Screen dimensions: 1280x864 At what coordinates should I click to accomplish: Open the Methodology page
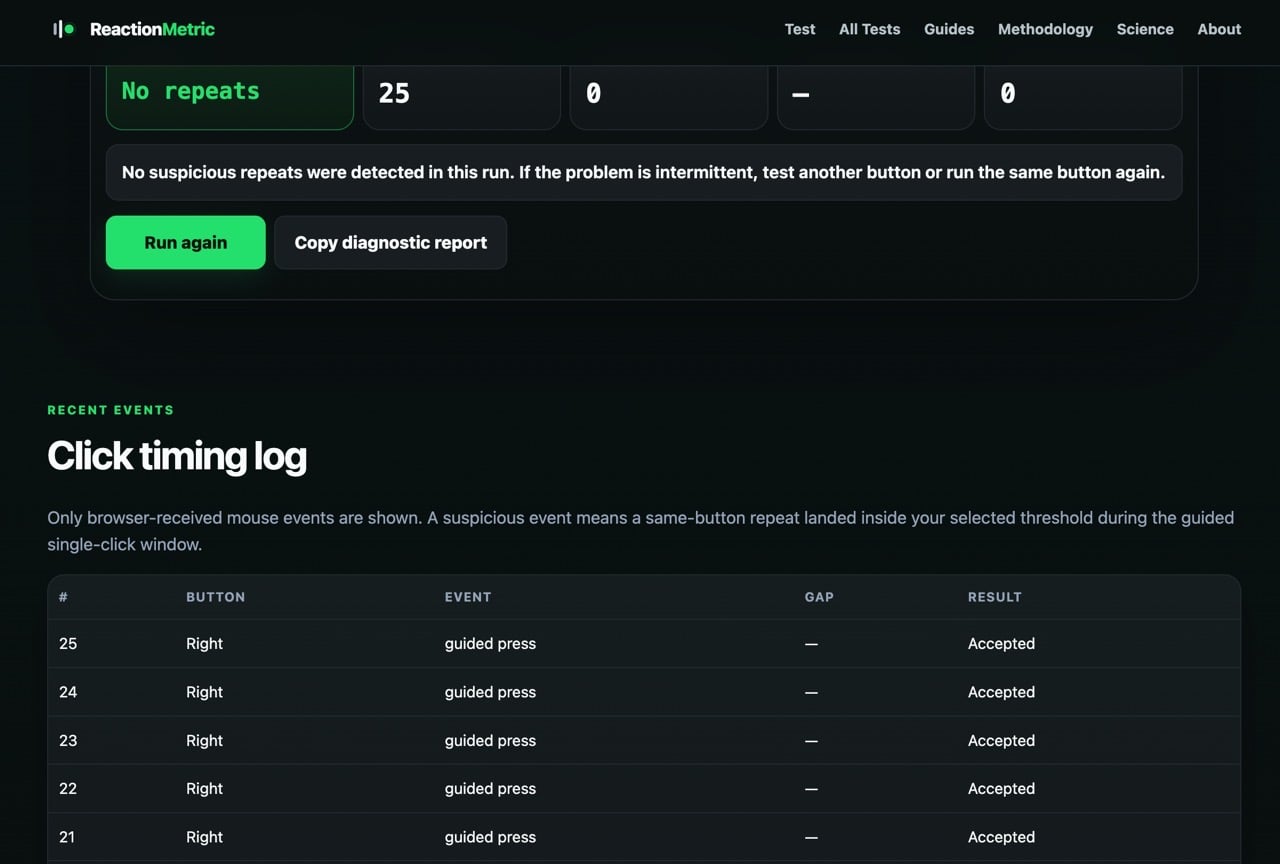coord(1045,29)
